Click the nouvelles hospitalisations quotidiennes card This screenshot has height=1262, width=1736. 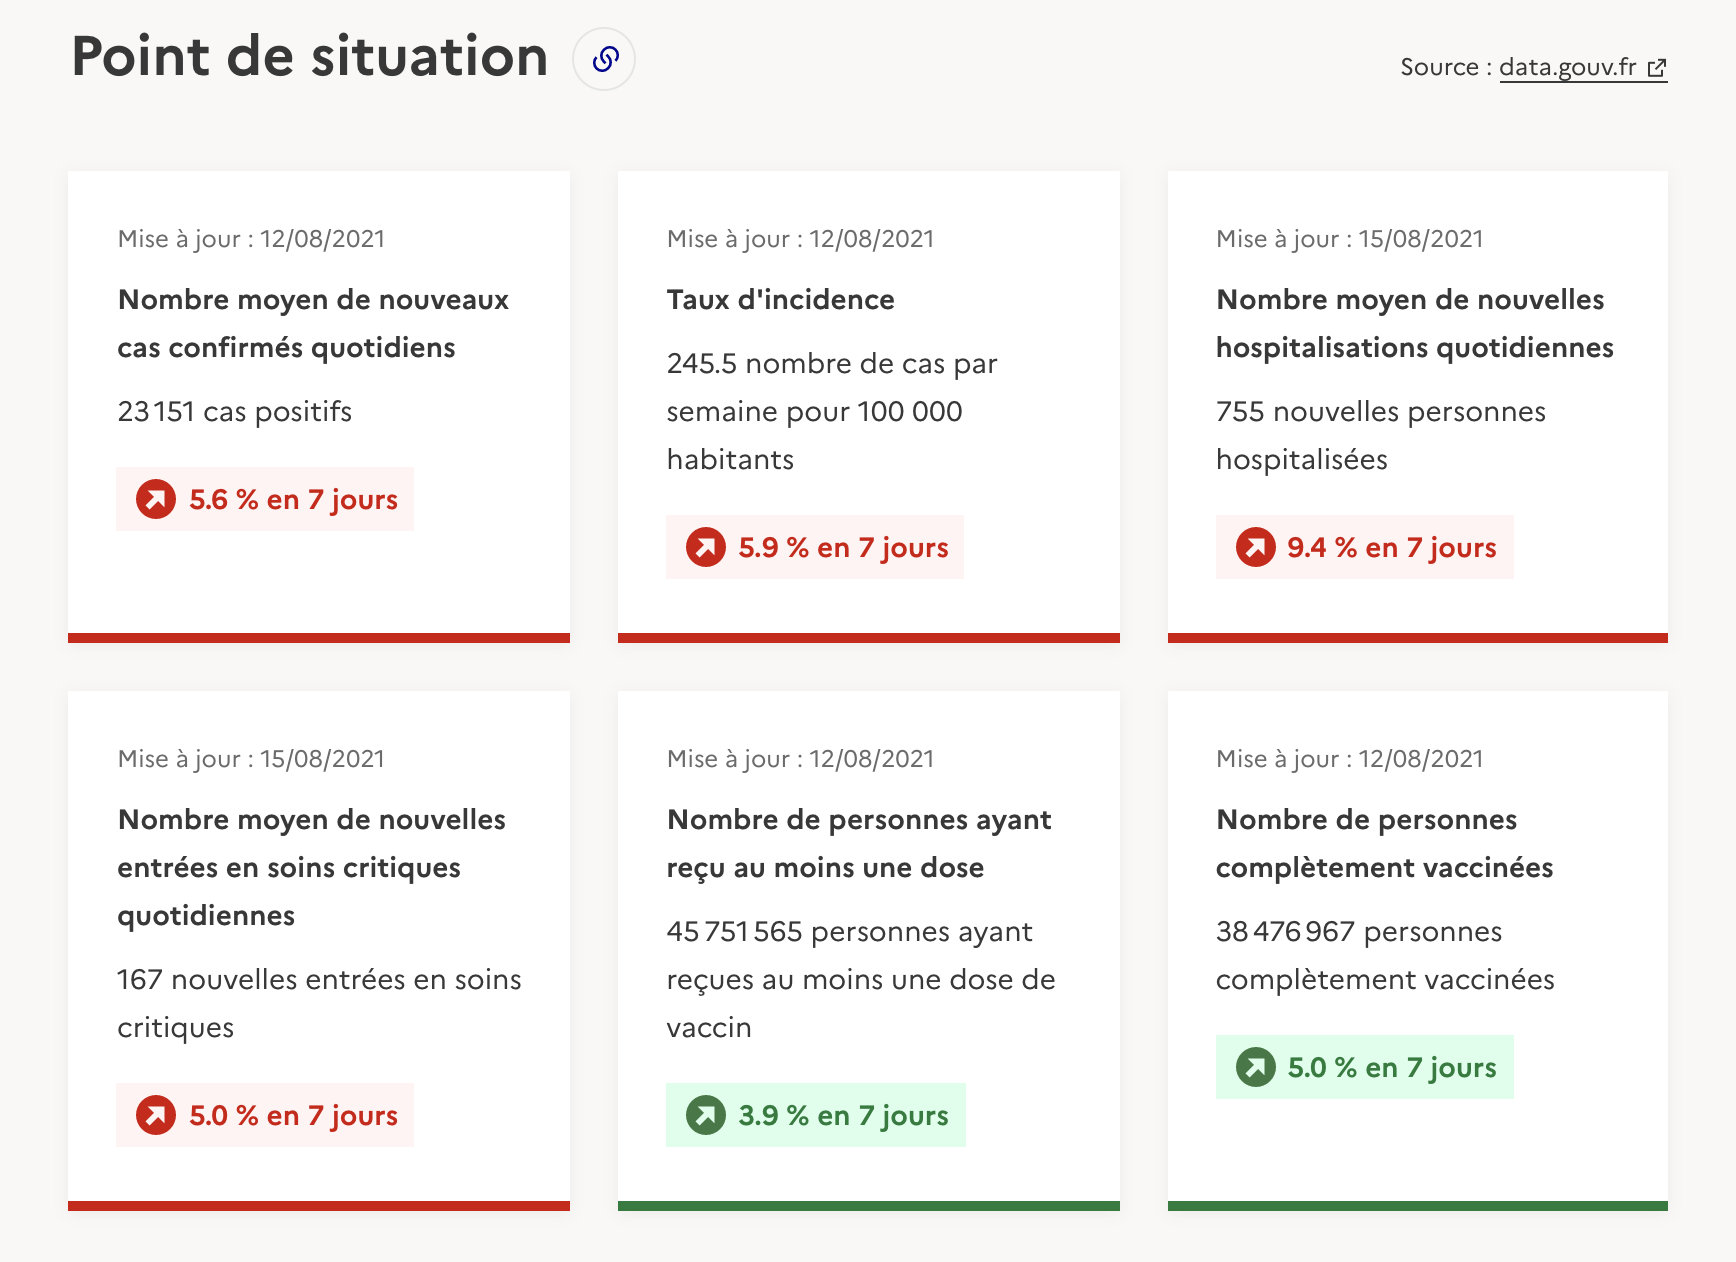point(1417,405)
